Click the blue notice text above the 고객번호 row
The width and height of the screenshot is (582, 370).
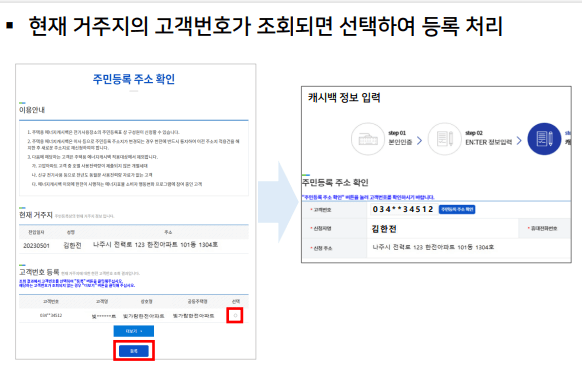pos(368,197)
